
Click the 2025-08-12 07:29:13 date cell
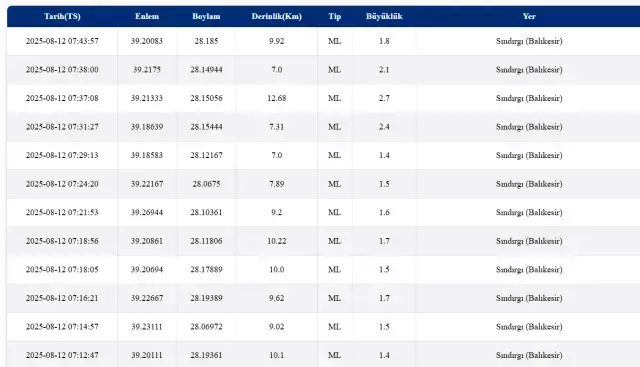pyautogui.click(x=62, y=155)
